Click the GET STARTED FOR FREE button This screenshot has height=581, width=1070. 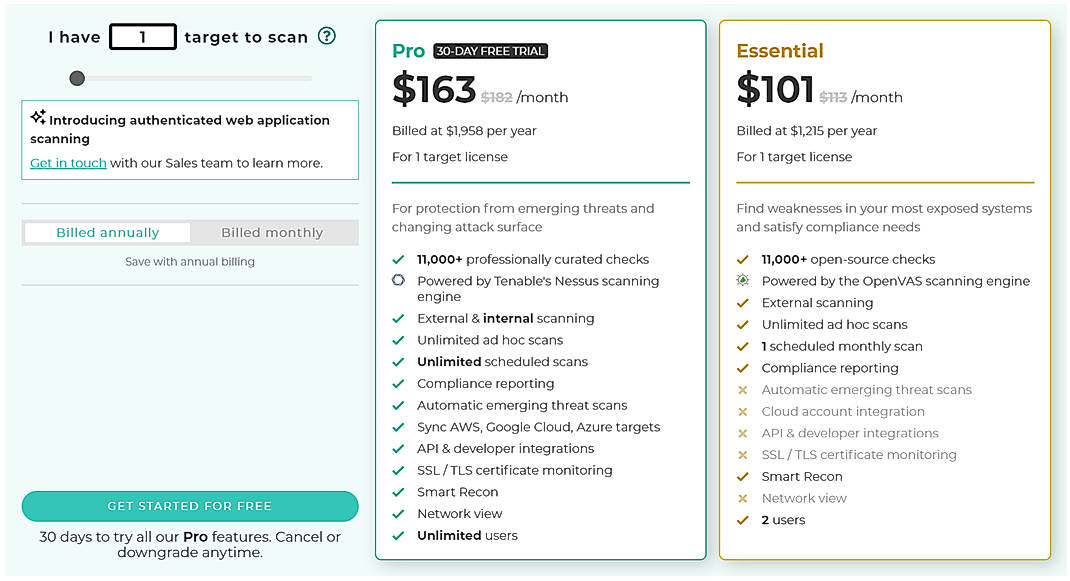point(189,506)
